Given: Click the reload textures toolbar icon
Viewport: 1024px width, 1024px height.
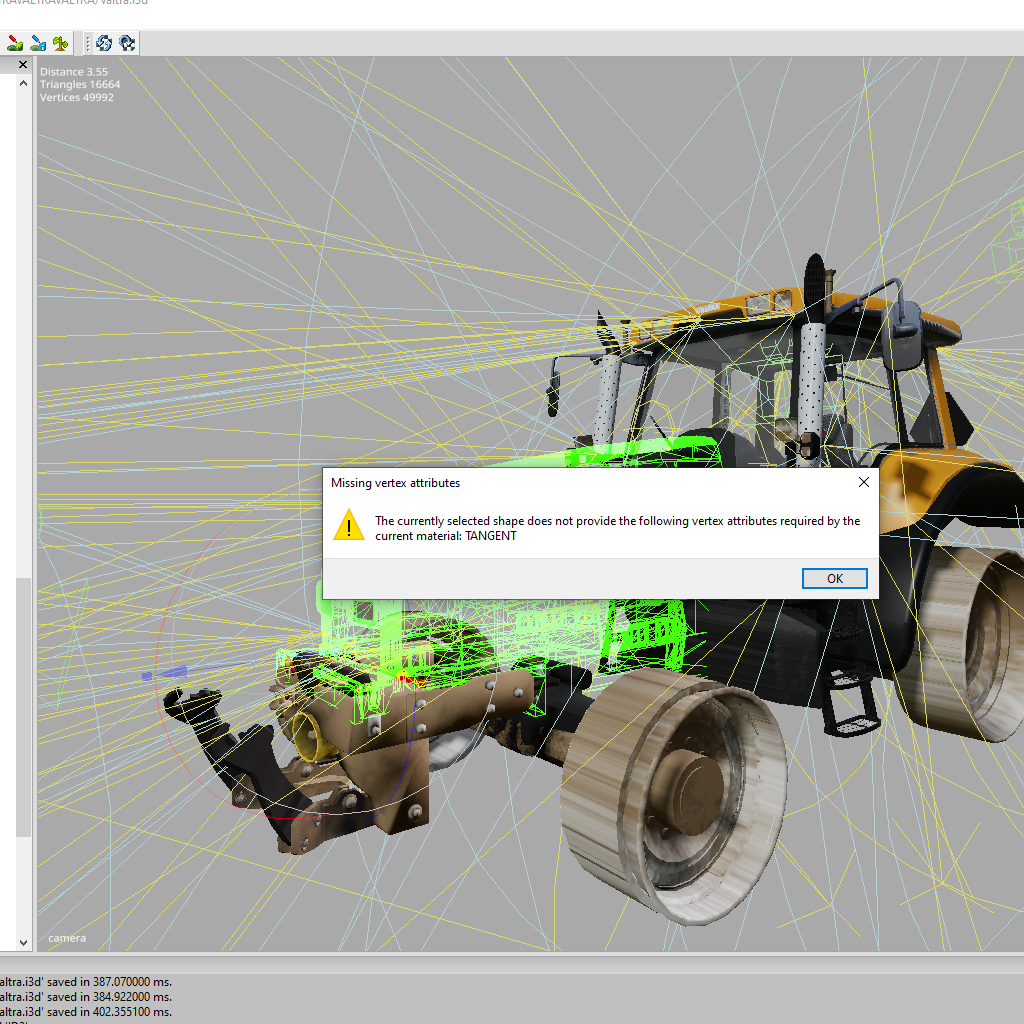Looking at the screenshot, I should click(x=104, y=44).
